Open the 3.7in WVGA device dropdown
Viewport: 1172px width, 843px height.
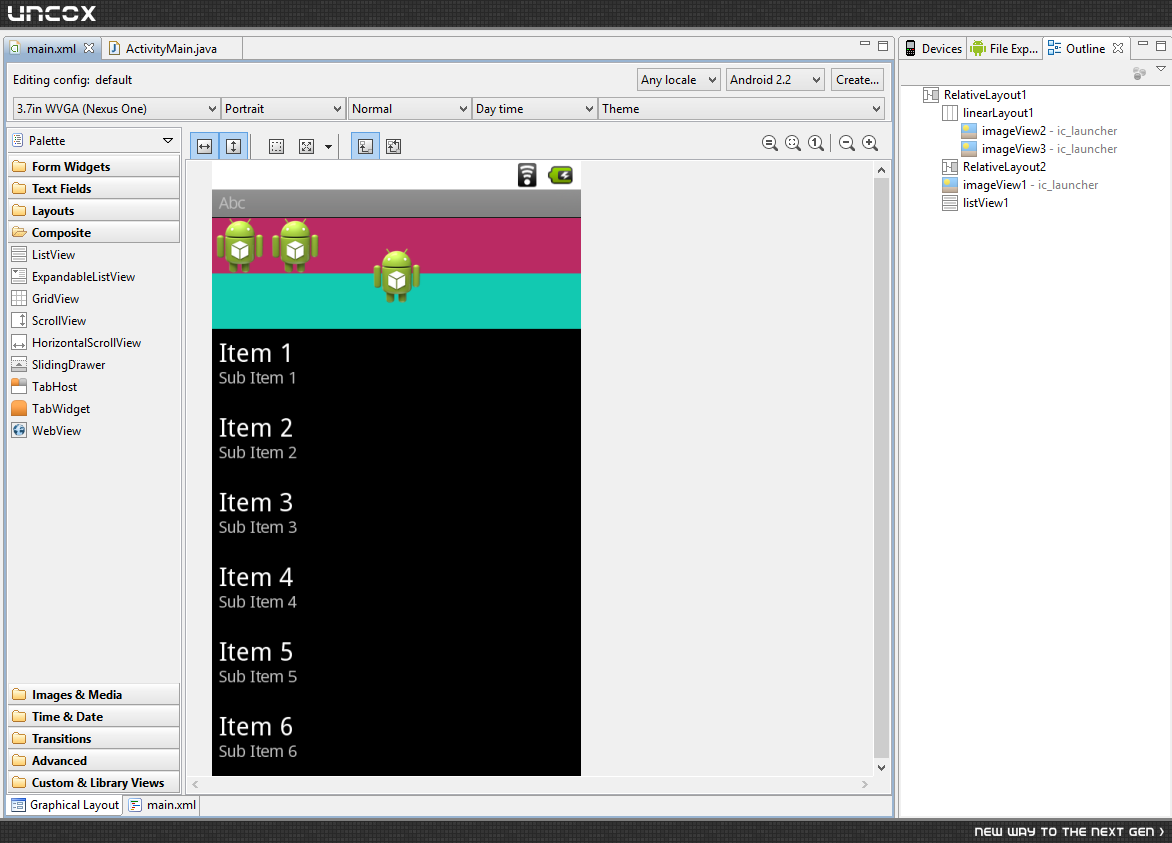tap(116, 108)
